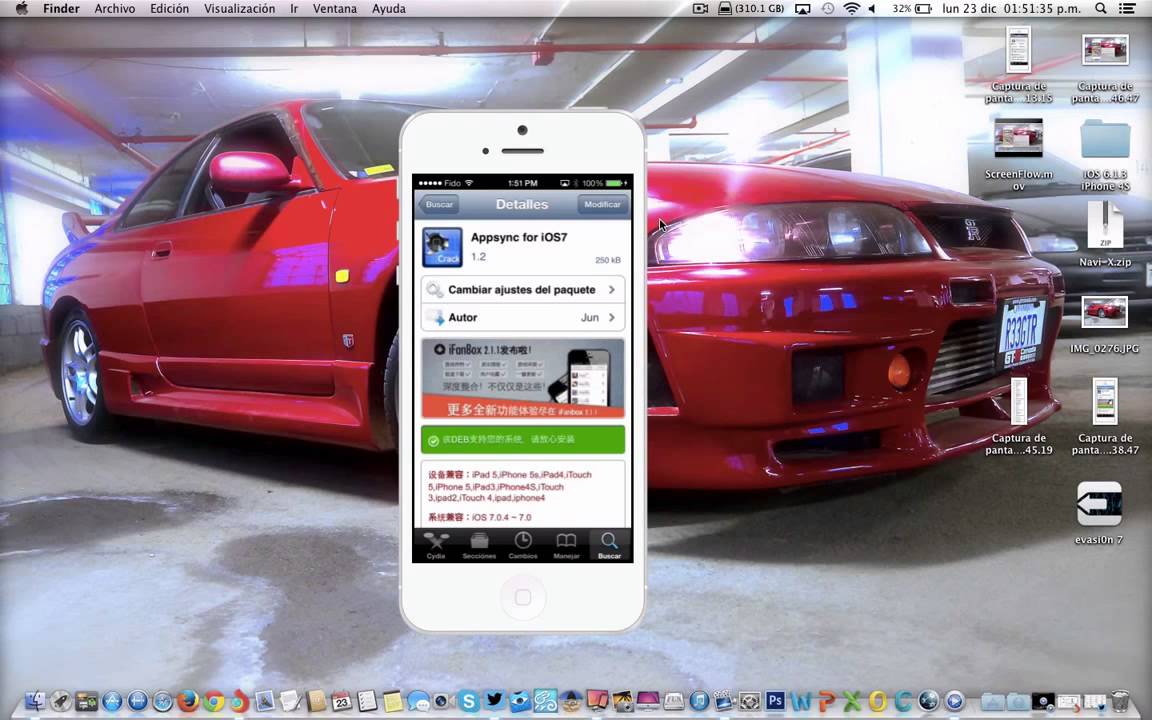Image resolution: width=1152 pixels, height=720 pixels.
Task: Open the Trash in the dock
Action: click(1120, 701)
